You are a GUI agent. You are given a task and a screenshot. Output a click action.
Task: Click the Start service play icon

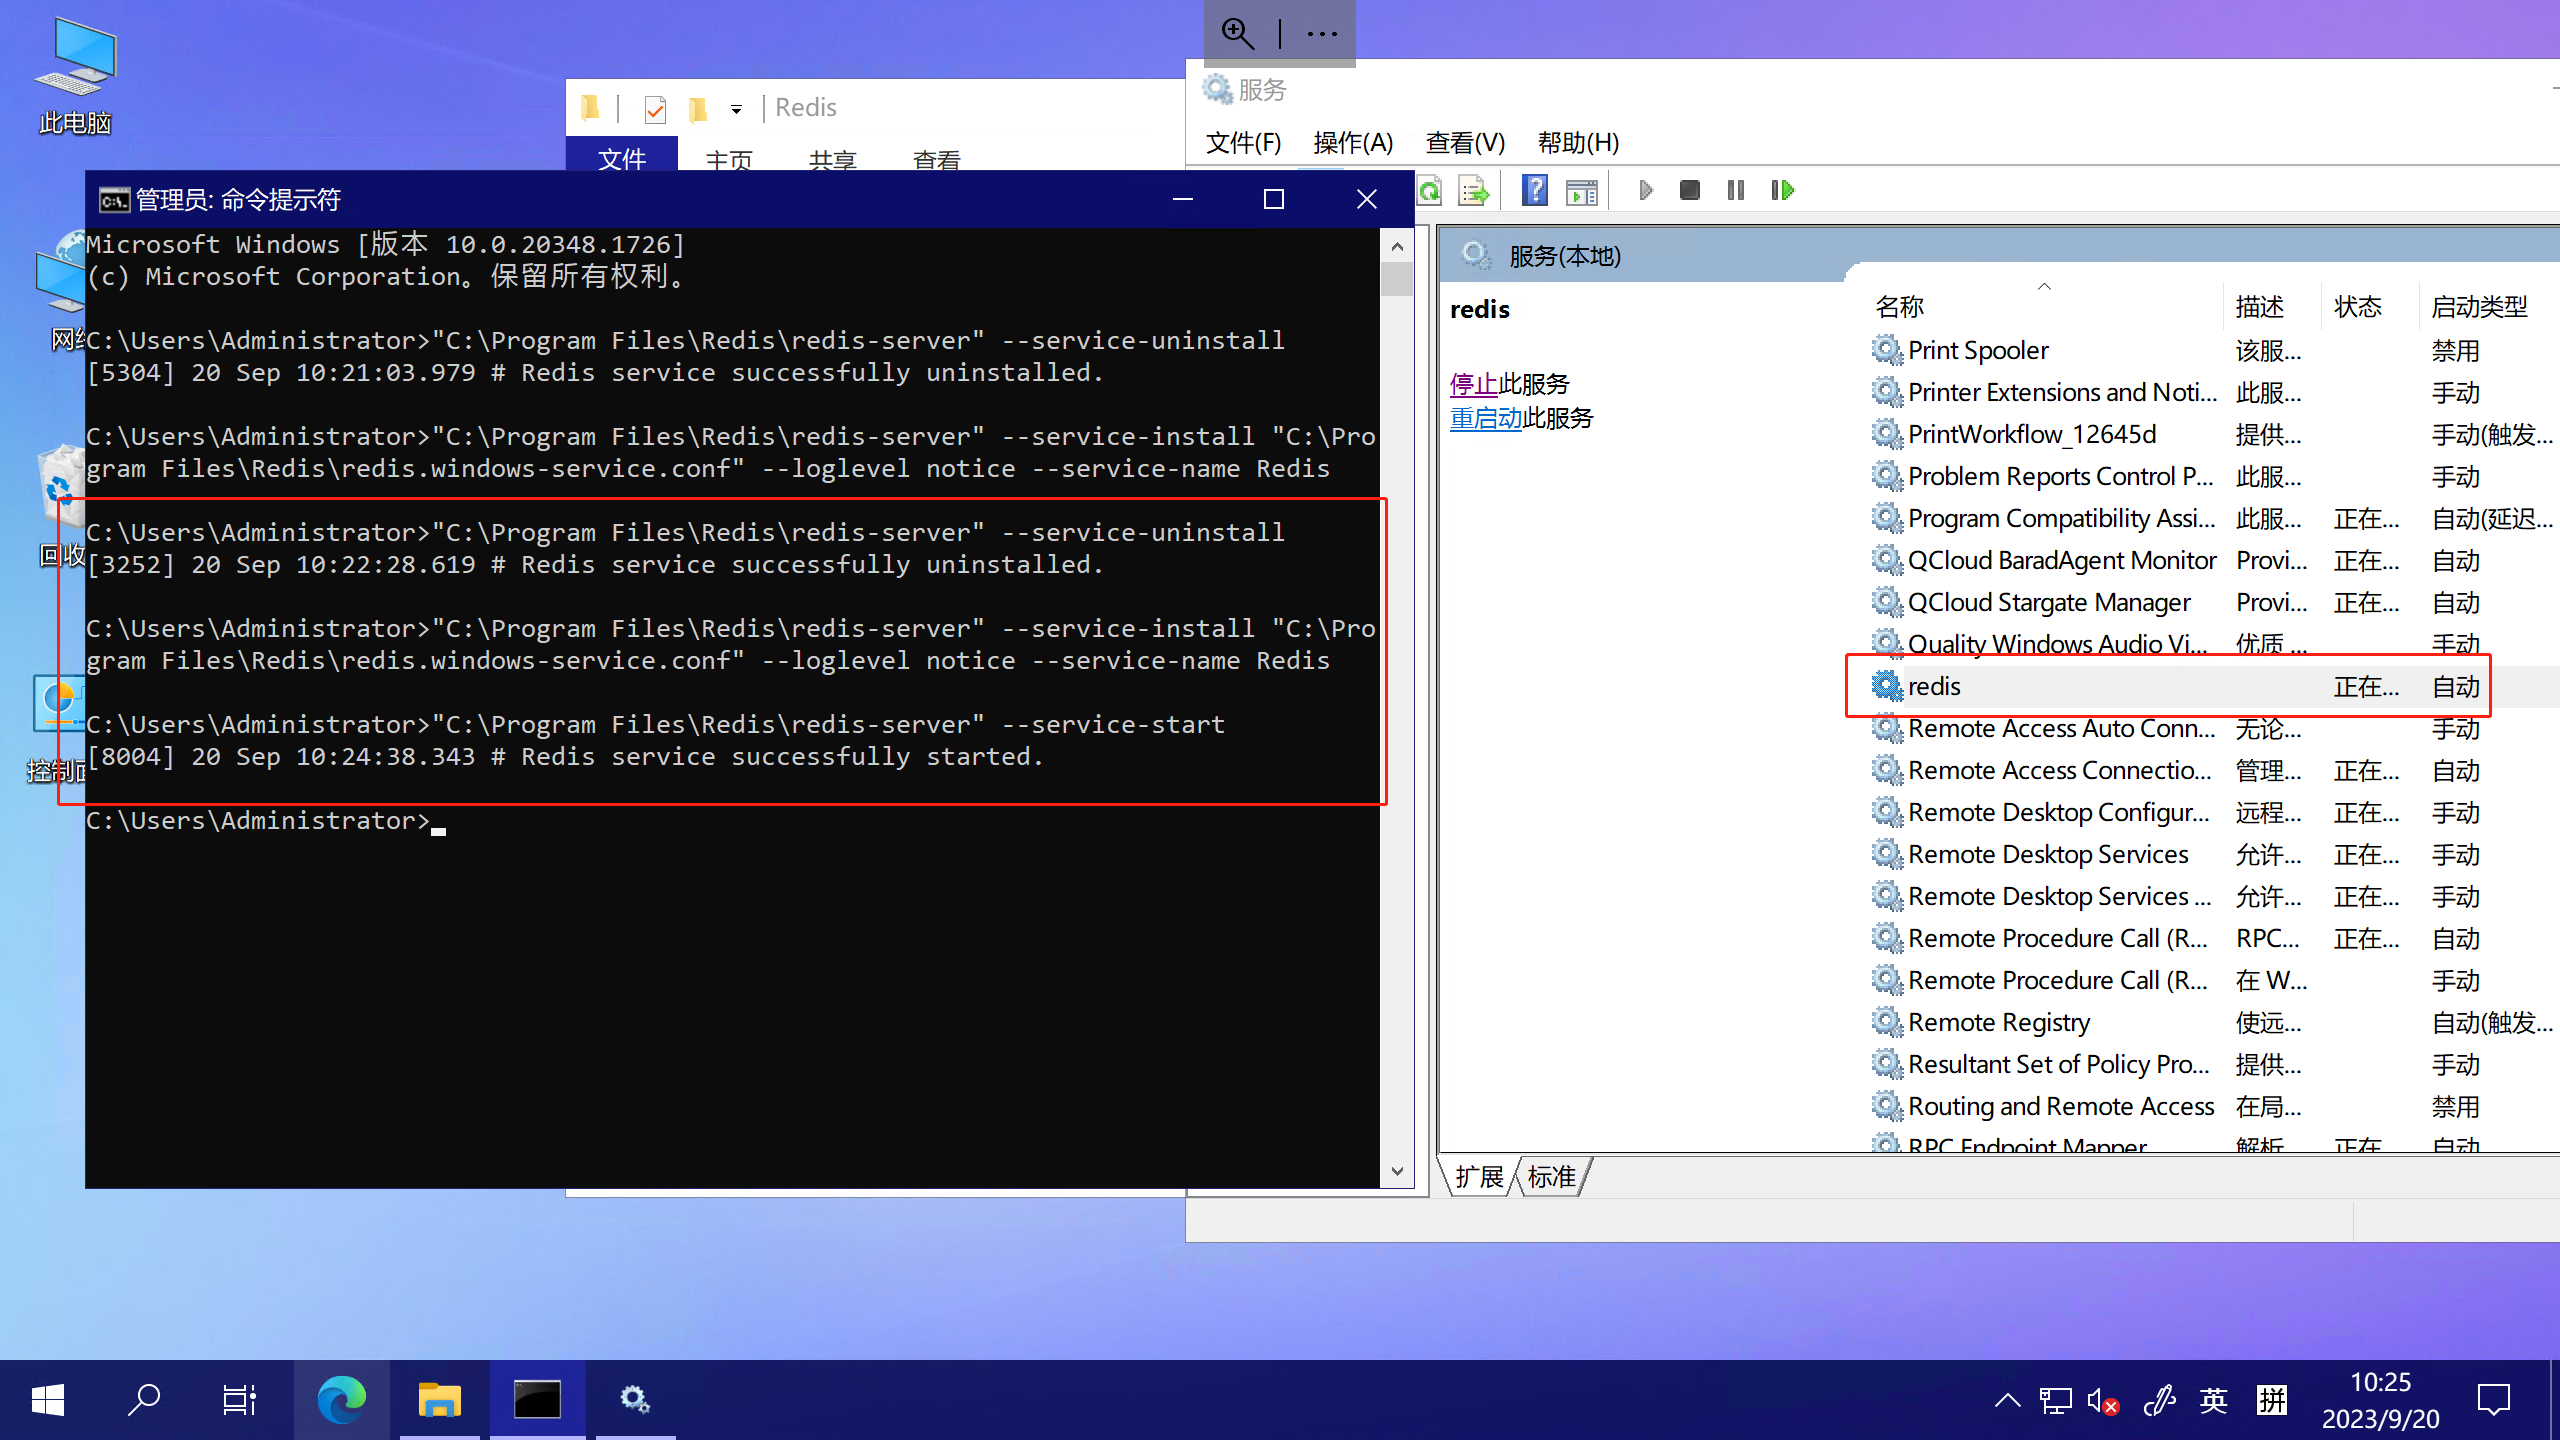pyautogui.click(x=1646, y=190)
